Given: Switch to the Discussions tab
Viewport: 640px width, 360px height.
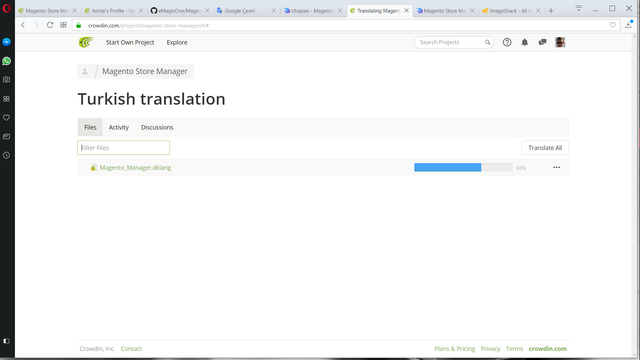Looking at the screenshot, I should coord(157,127).
